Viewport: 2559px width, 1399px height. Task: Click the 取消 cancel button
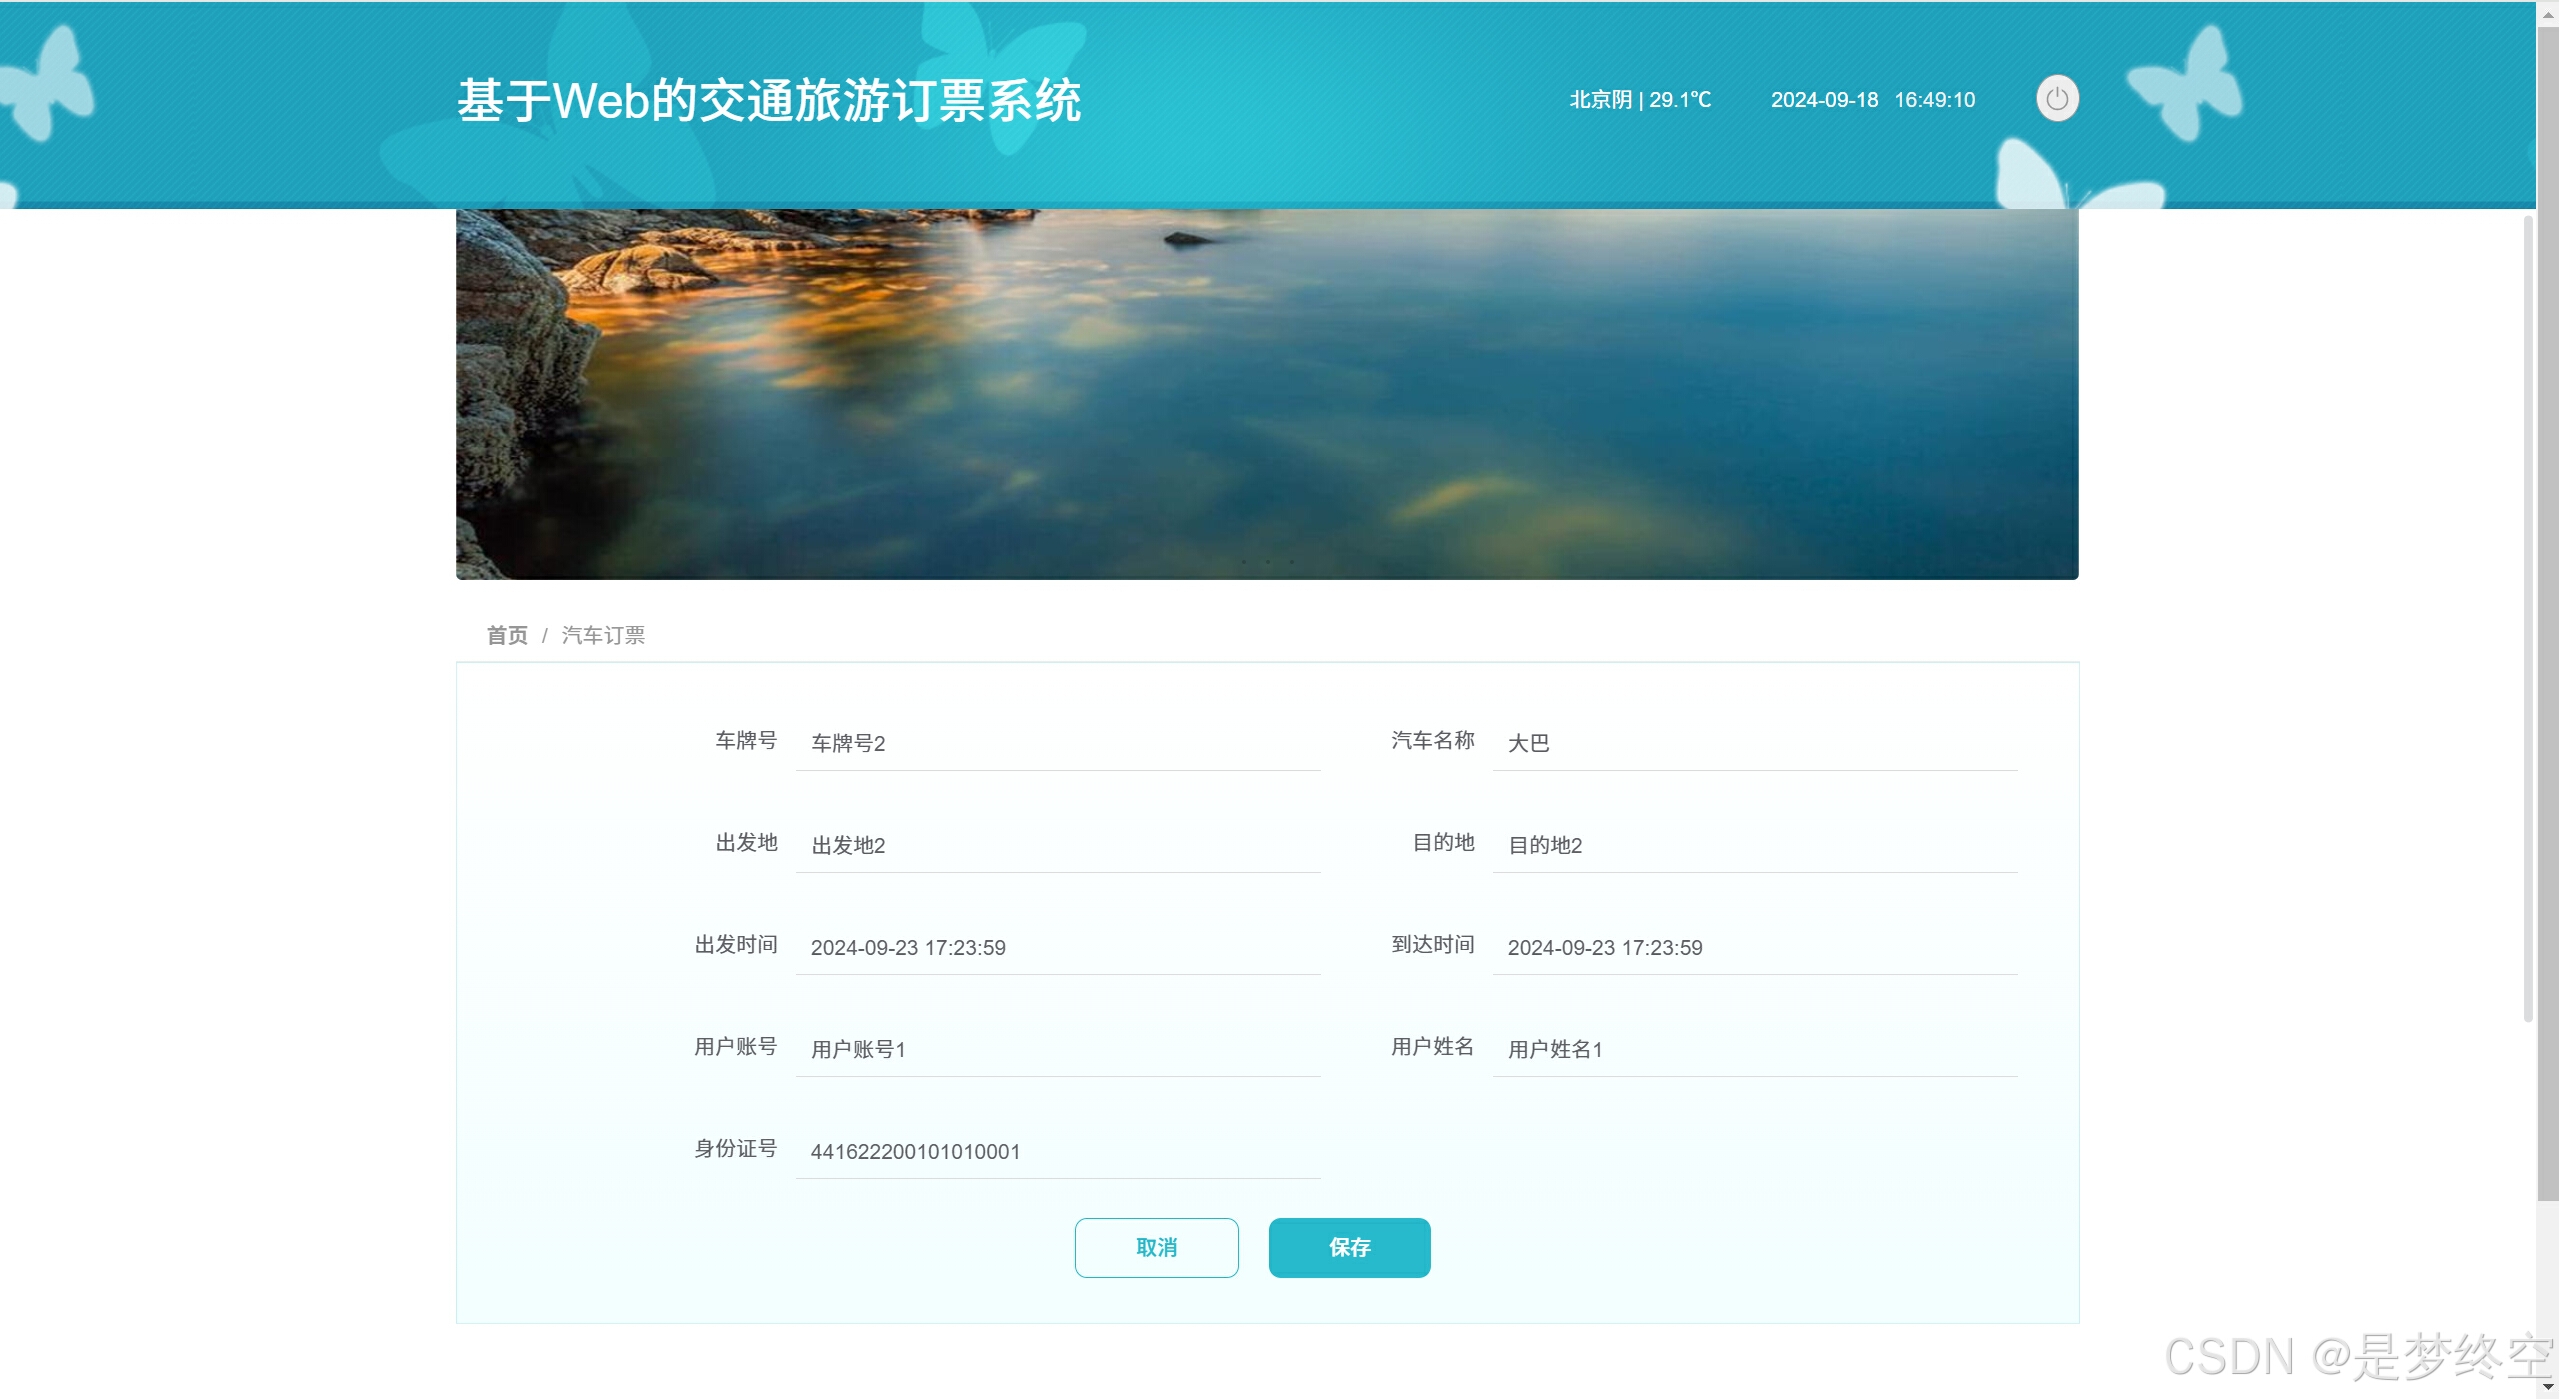[1156, 1247]
